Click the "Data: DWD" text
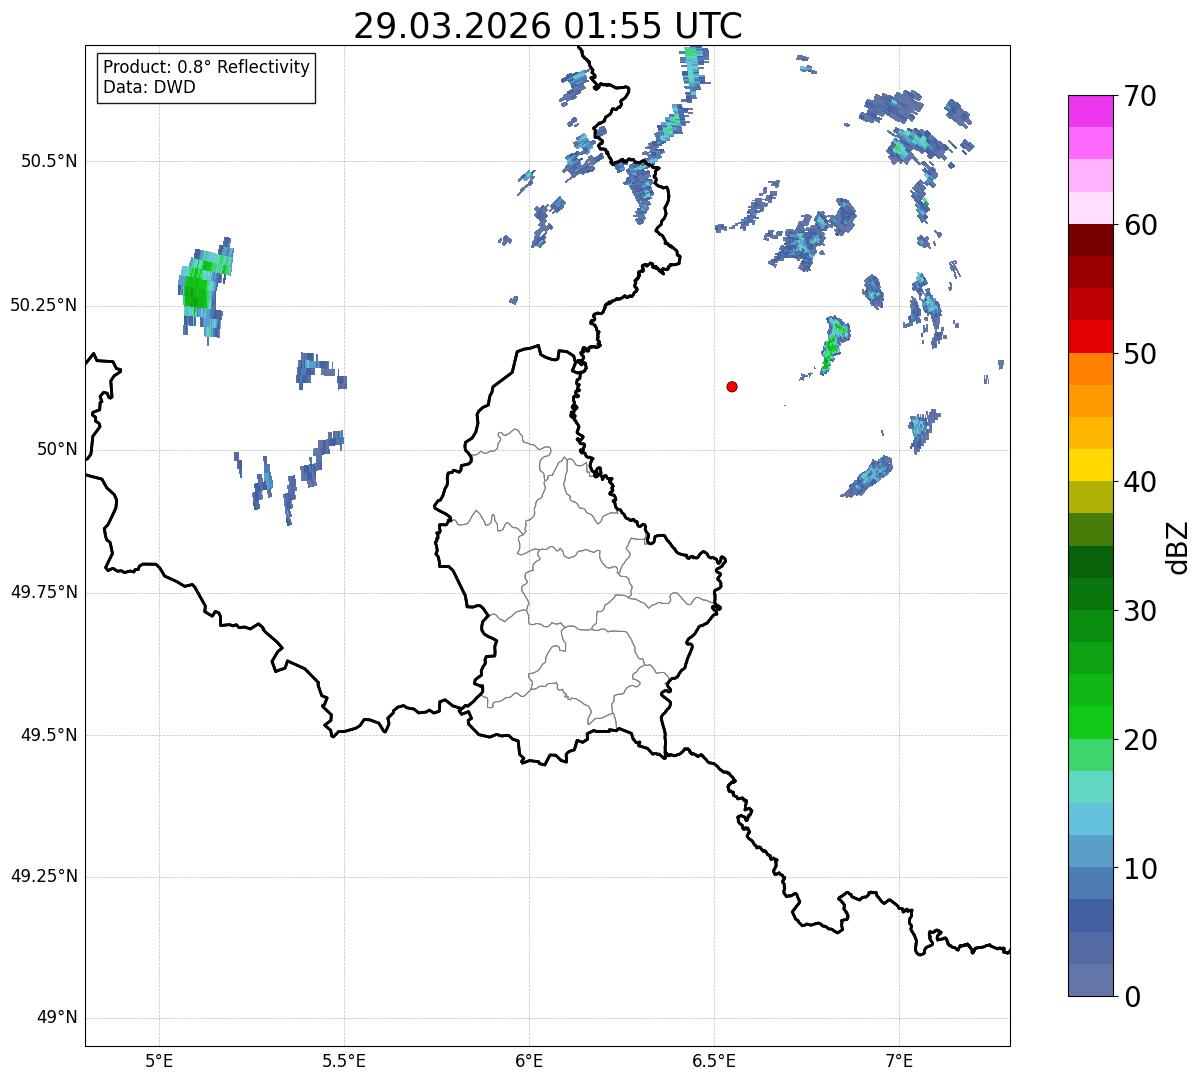Image resolution: width=1202 pixels, height=1081 pixels. (149, 87)
